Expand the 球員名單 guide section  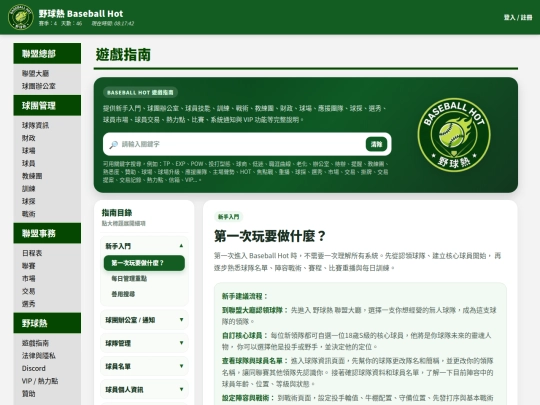click(x=144, y=366)
